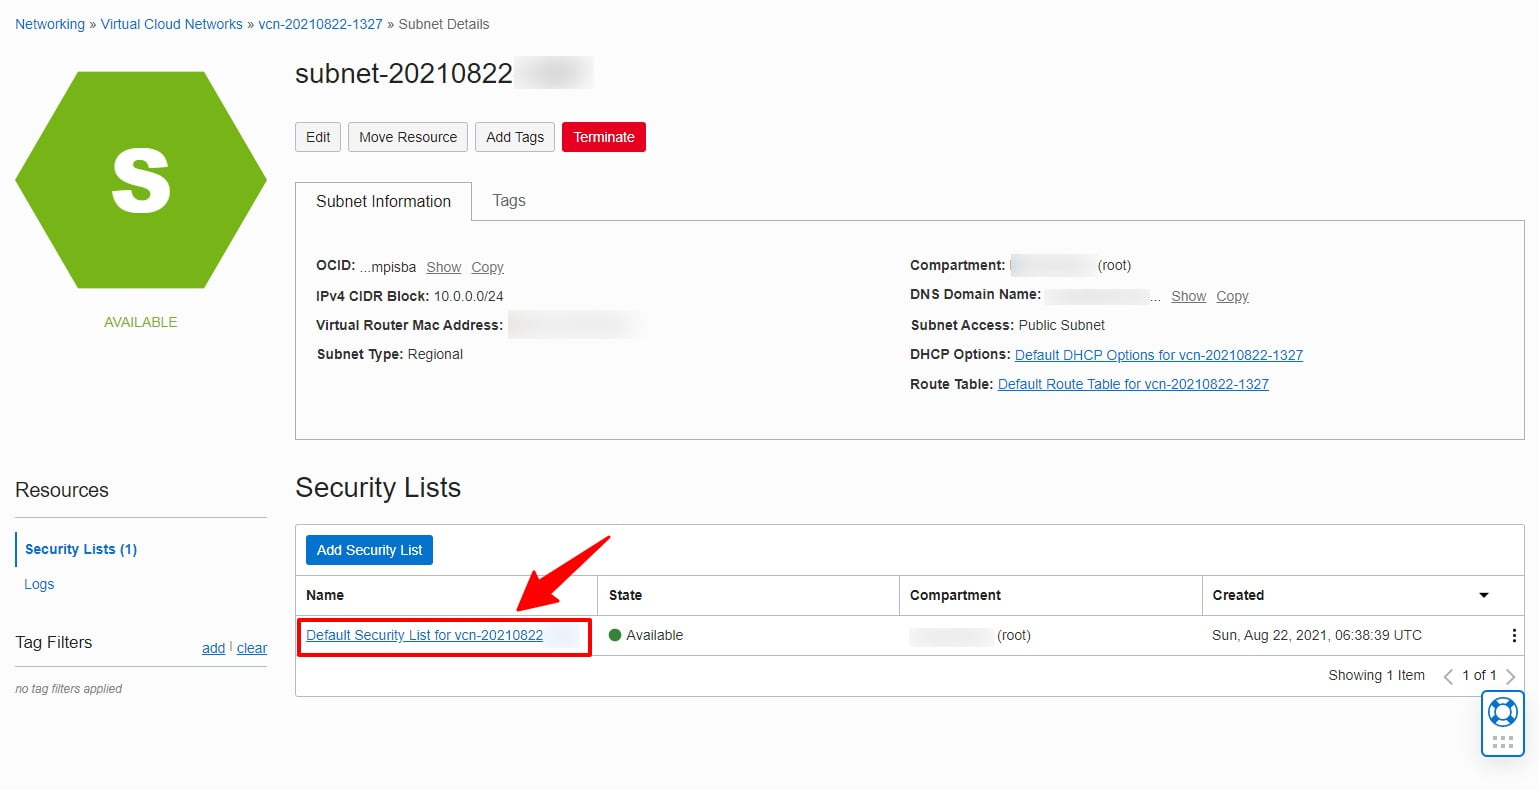Screen dimensions: 1539x790
Task: Click the Add Security List button
Action: (368, 549)
